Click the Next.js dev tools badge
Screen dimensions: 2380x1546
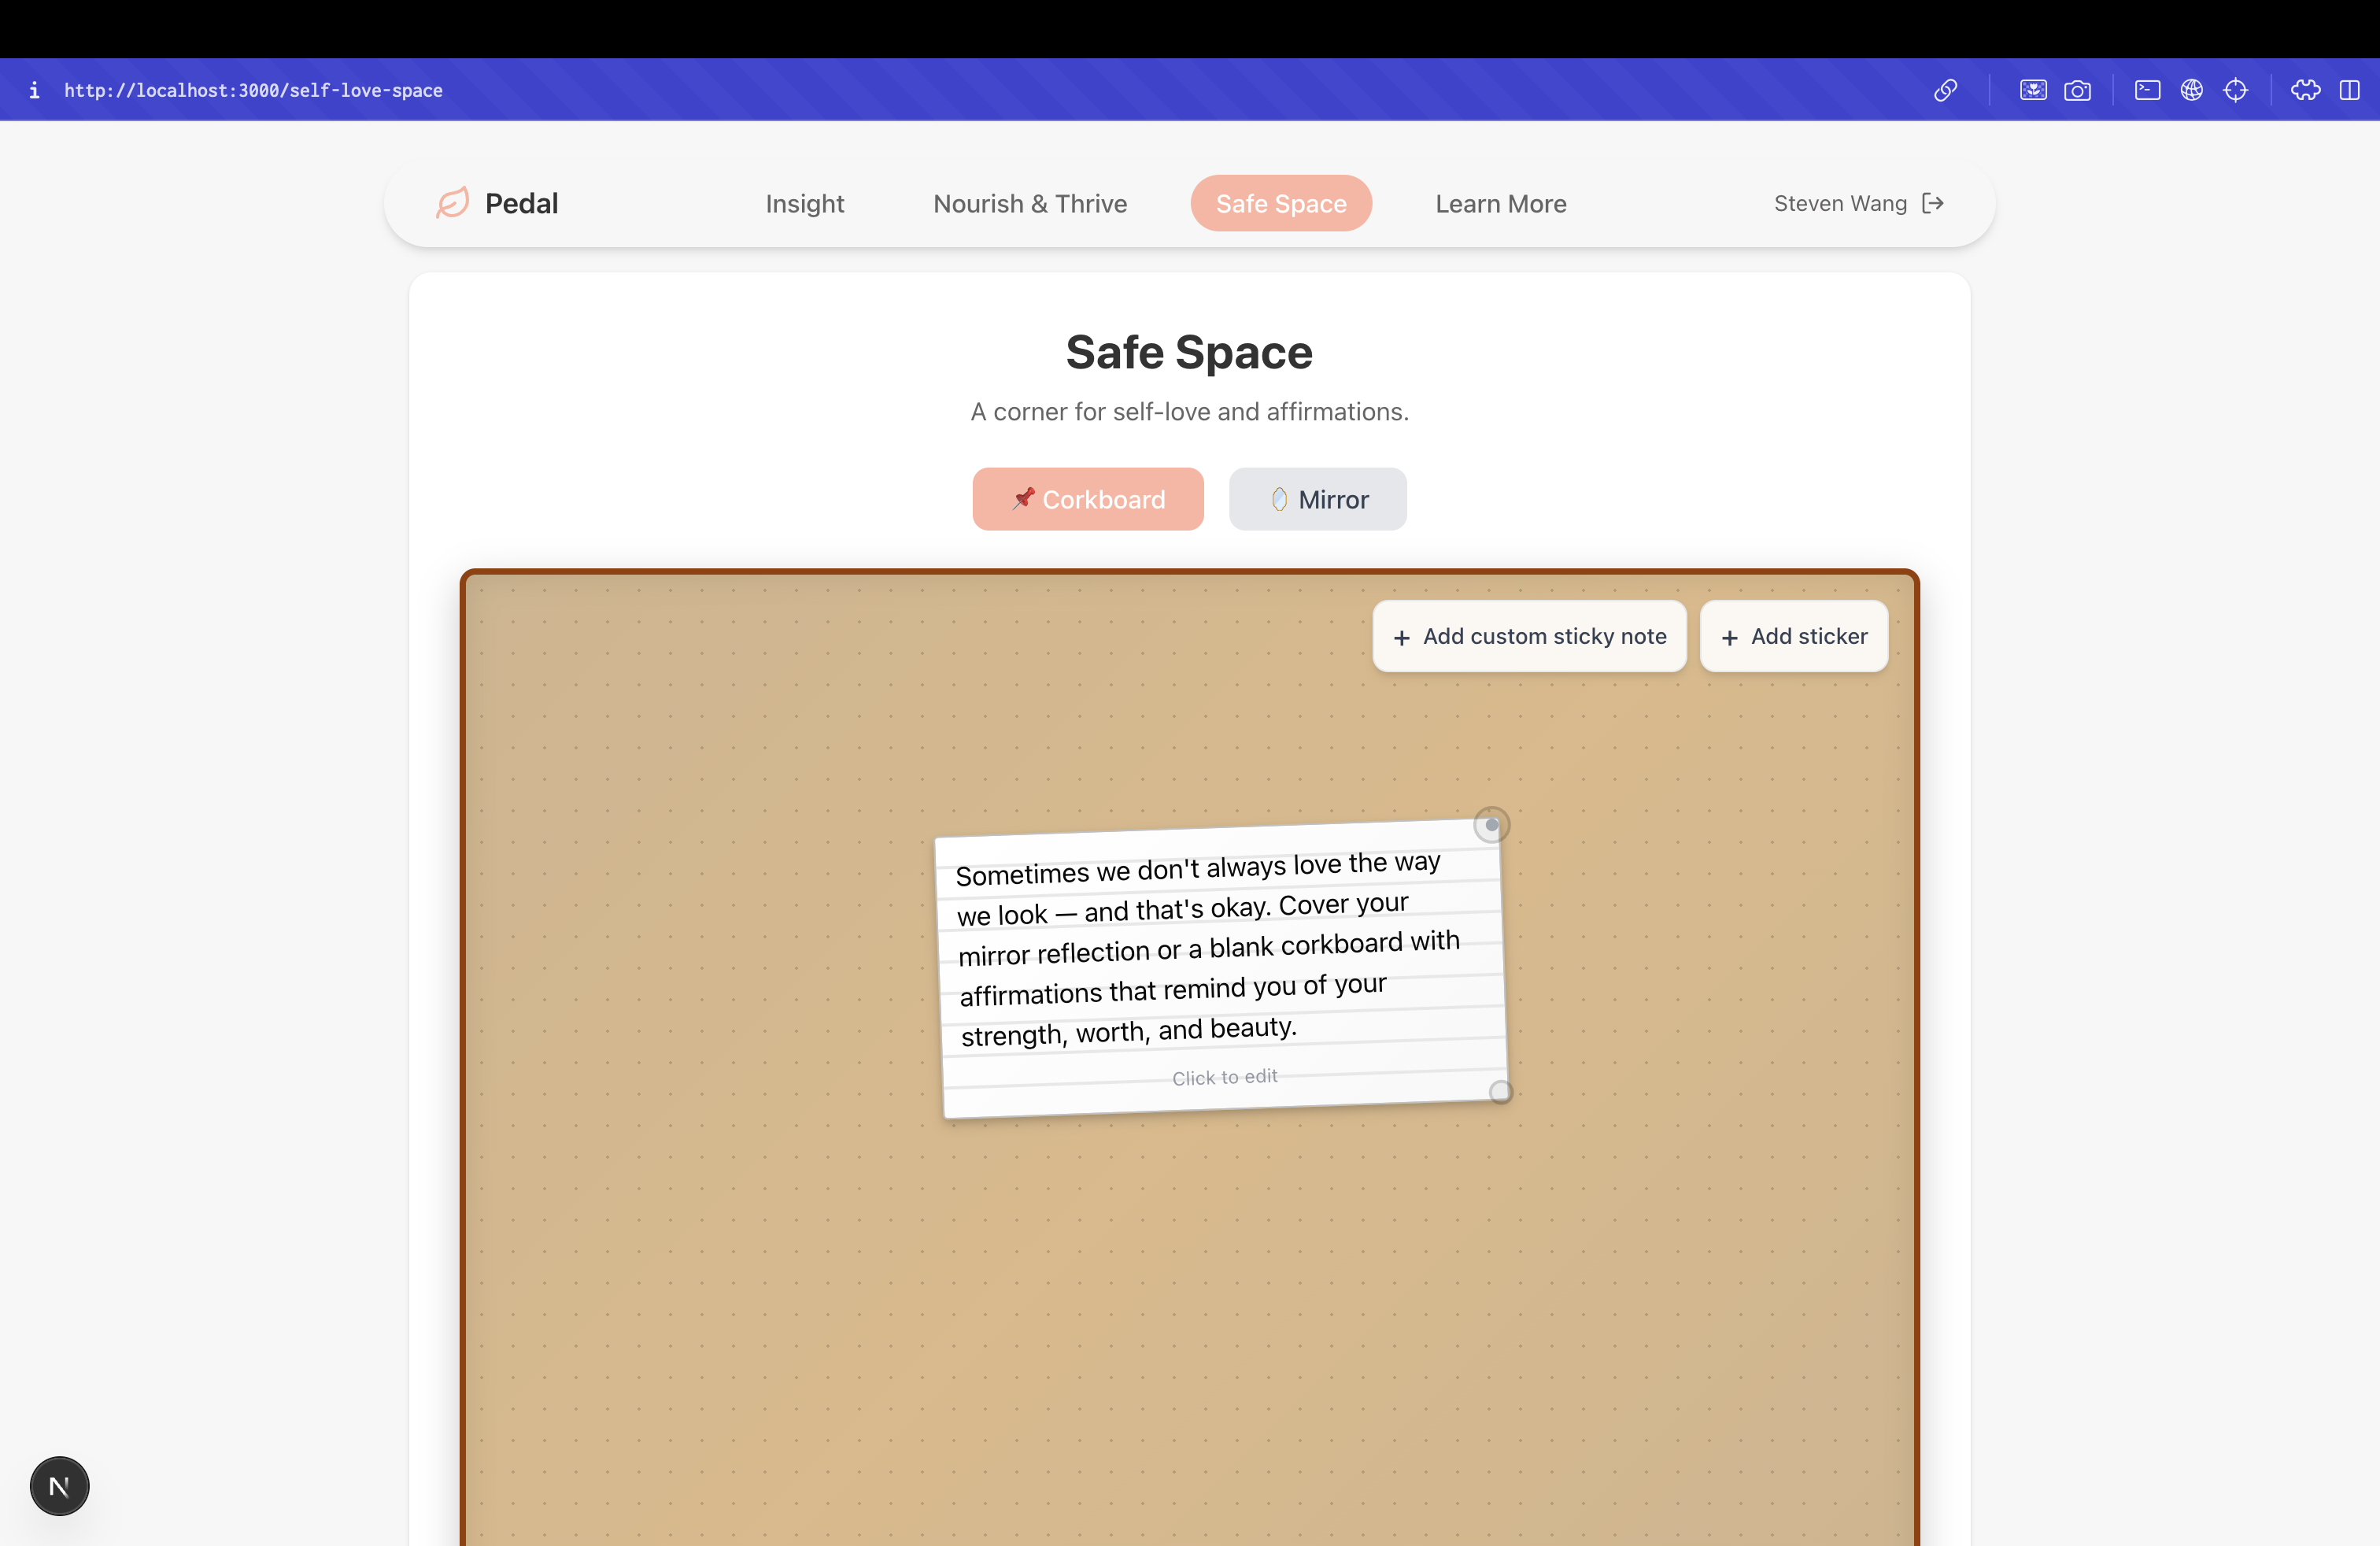tap(59, 1486)
